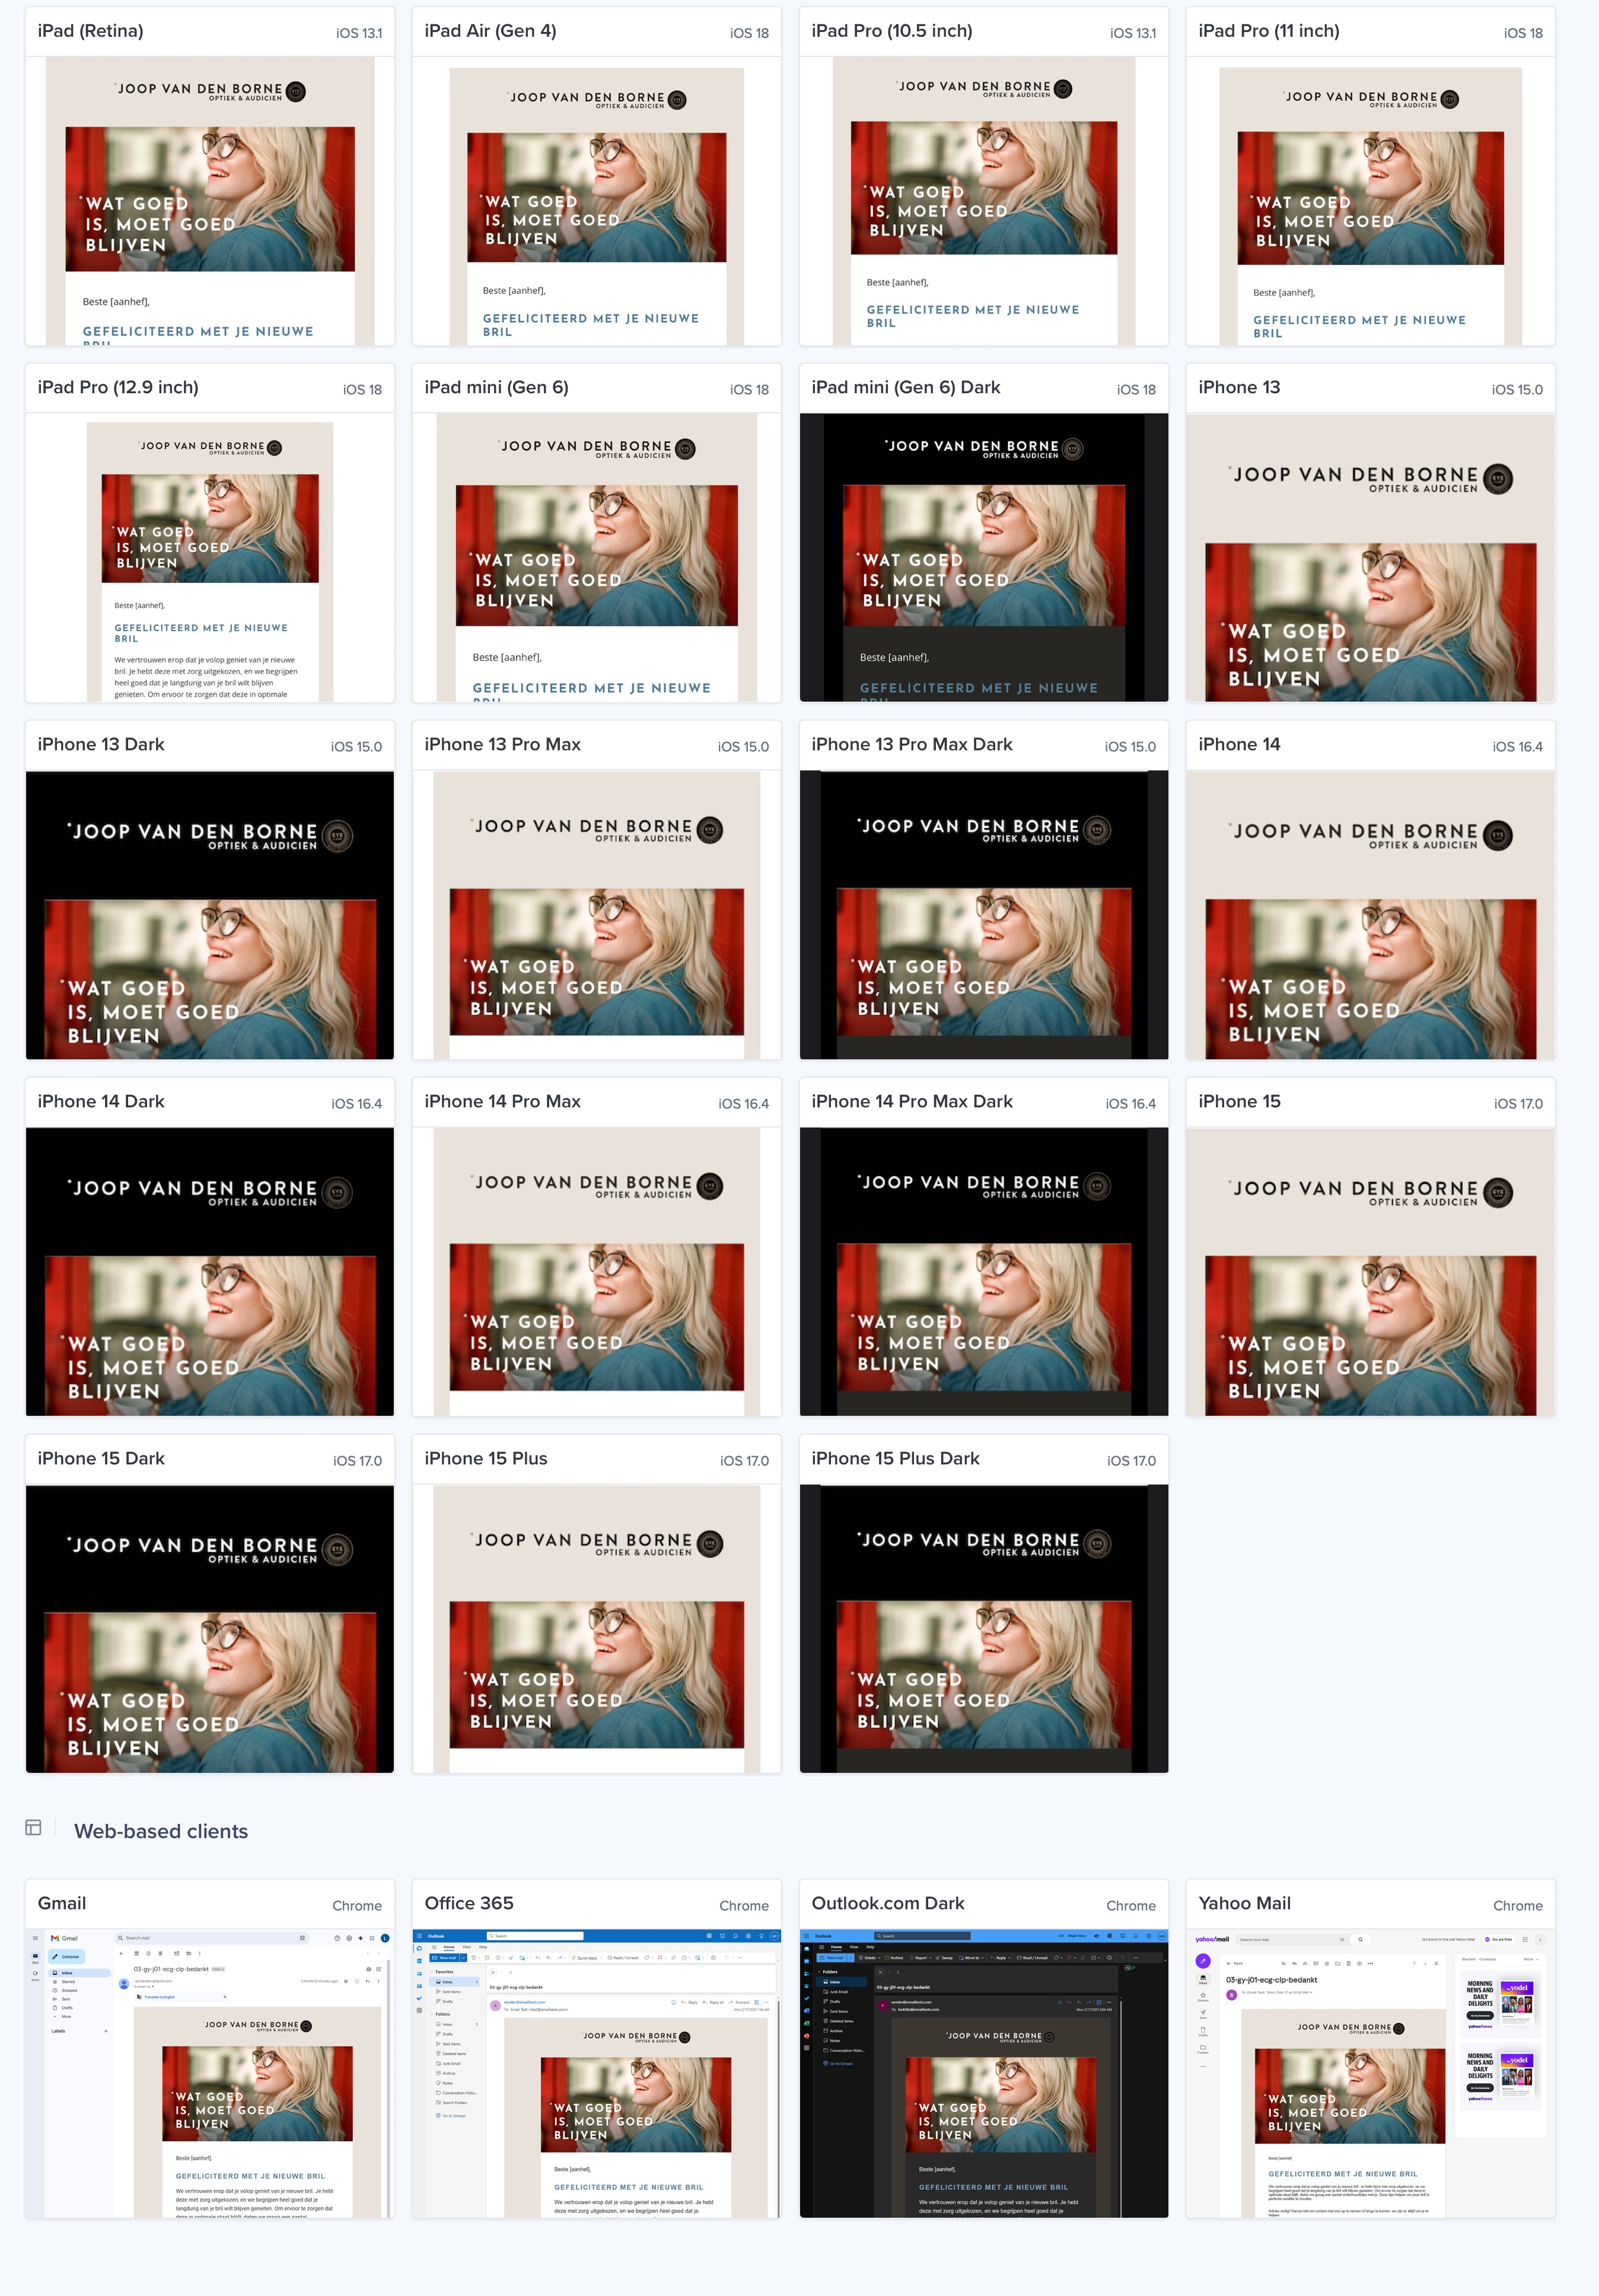Screen dimensions: 1599x2296
Task: Click the 'iPhone 14 Pro Max' title
Action: [502, 1102]
